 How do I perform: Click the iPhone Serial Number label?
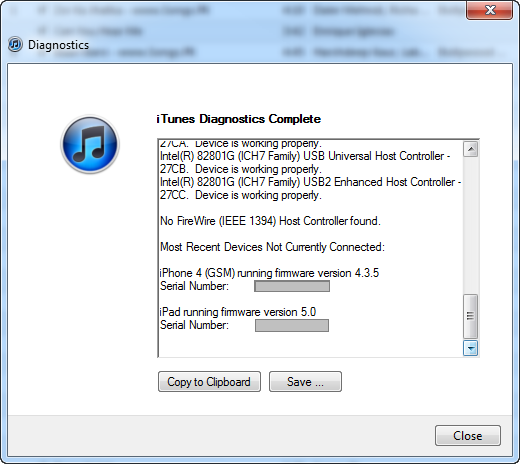point(194,286)
